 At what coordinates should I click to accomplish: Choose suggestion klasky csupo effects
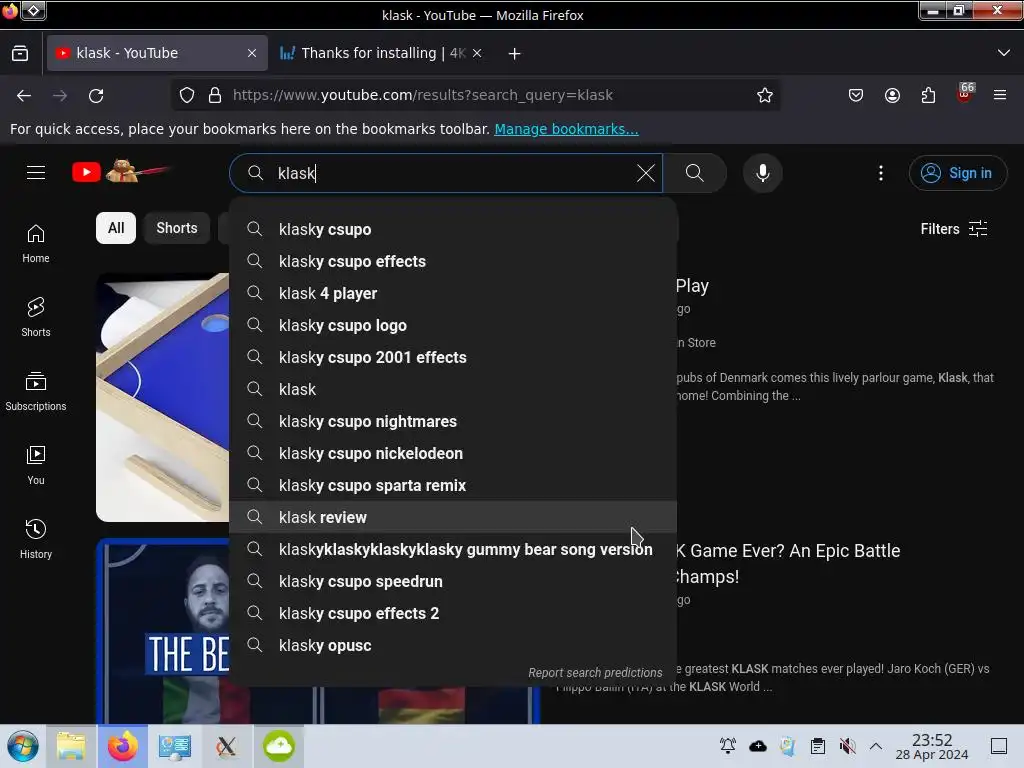tap(453, 261)
